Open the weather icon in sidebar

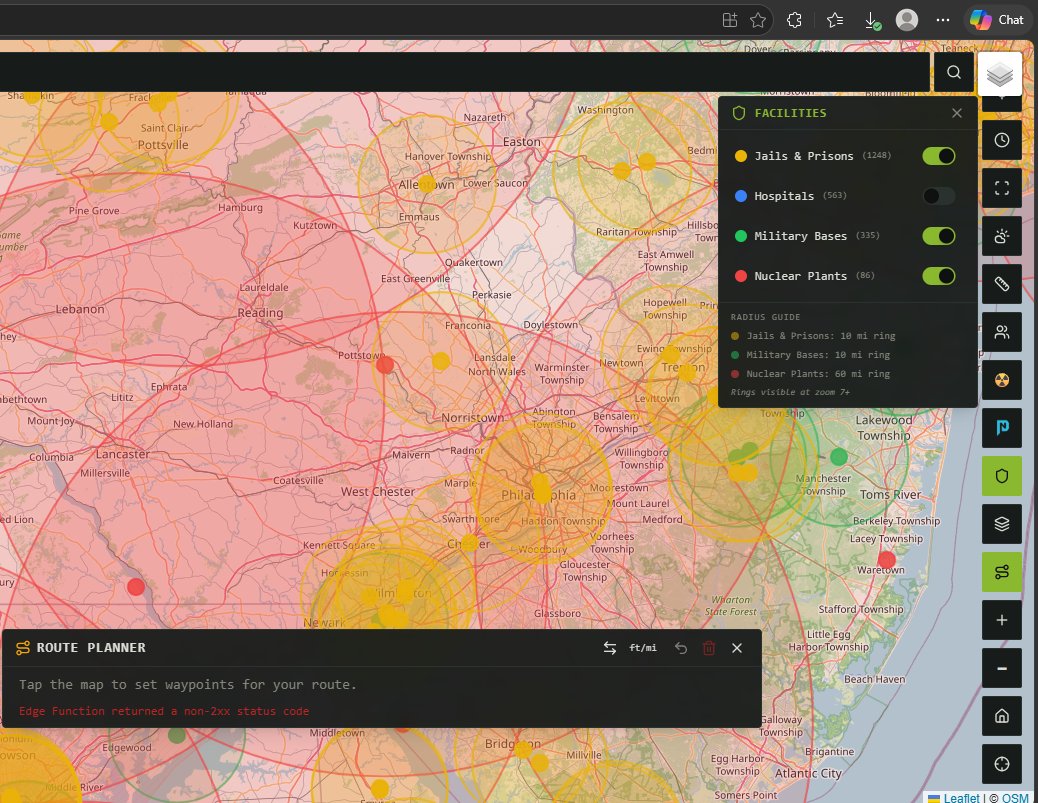(x=1002, y=236)
